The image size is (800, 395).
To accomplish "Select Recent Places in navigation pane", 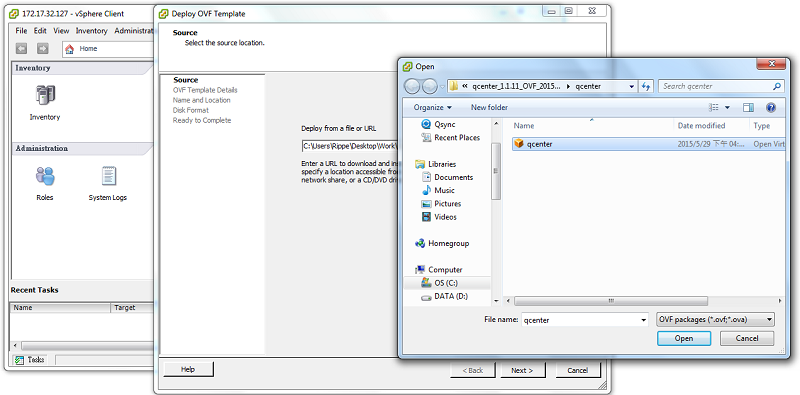I will (451, 137).
